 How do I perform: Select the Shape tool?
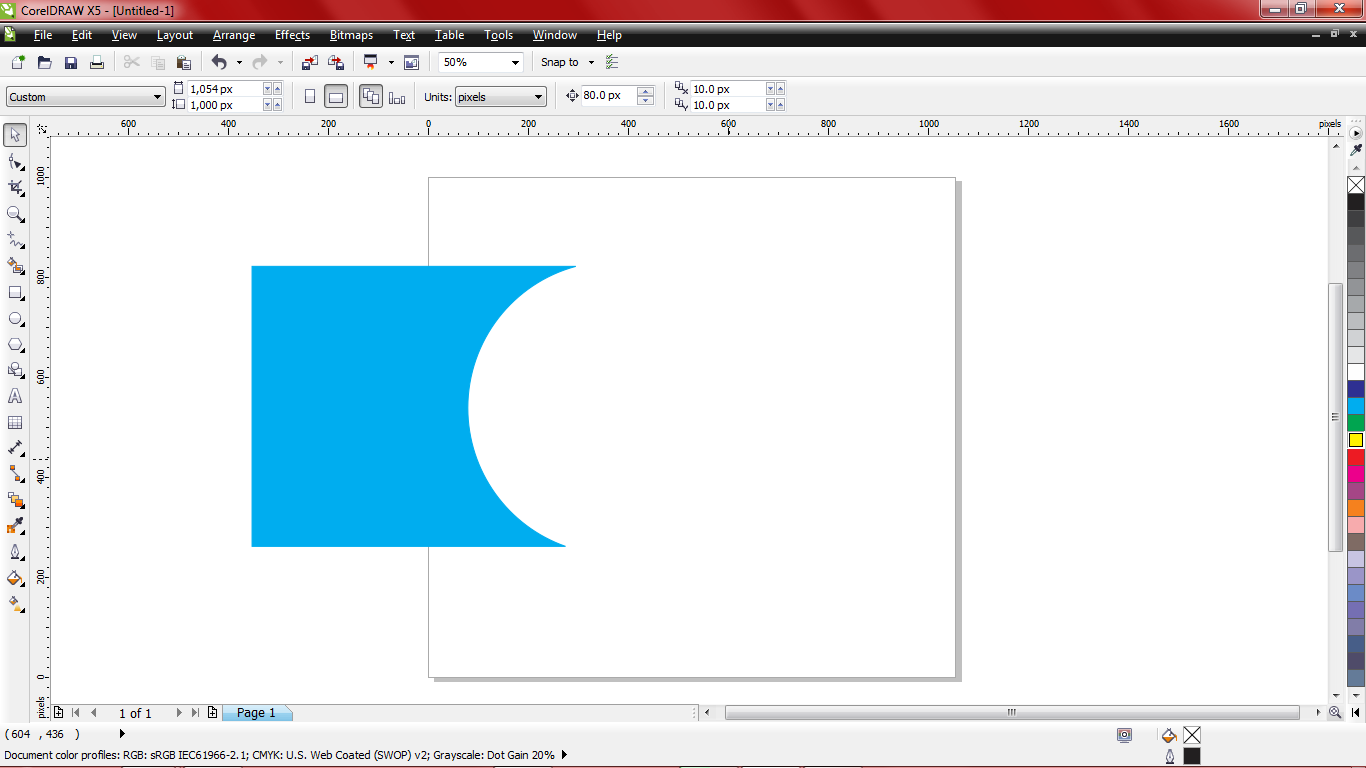(14, 161)
